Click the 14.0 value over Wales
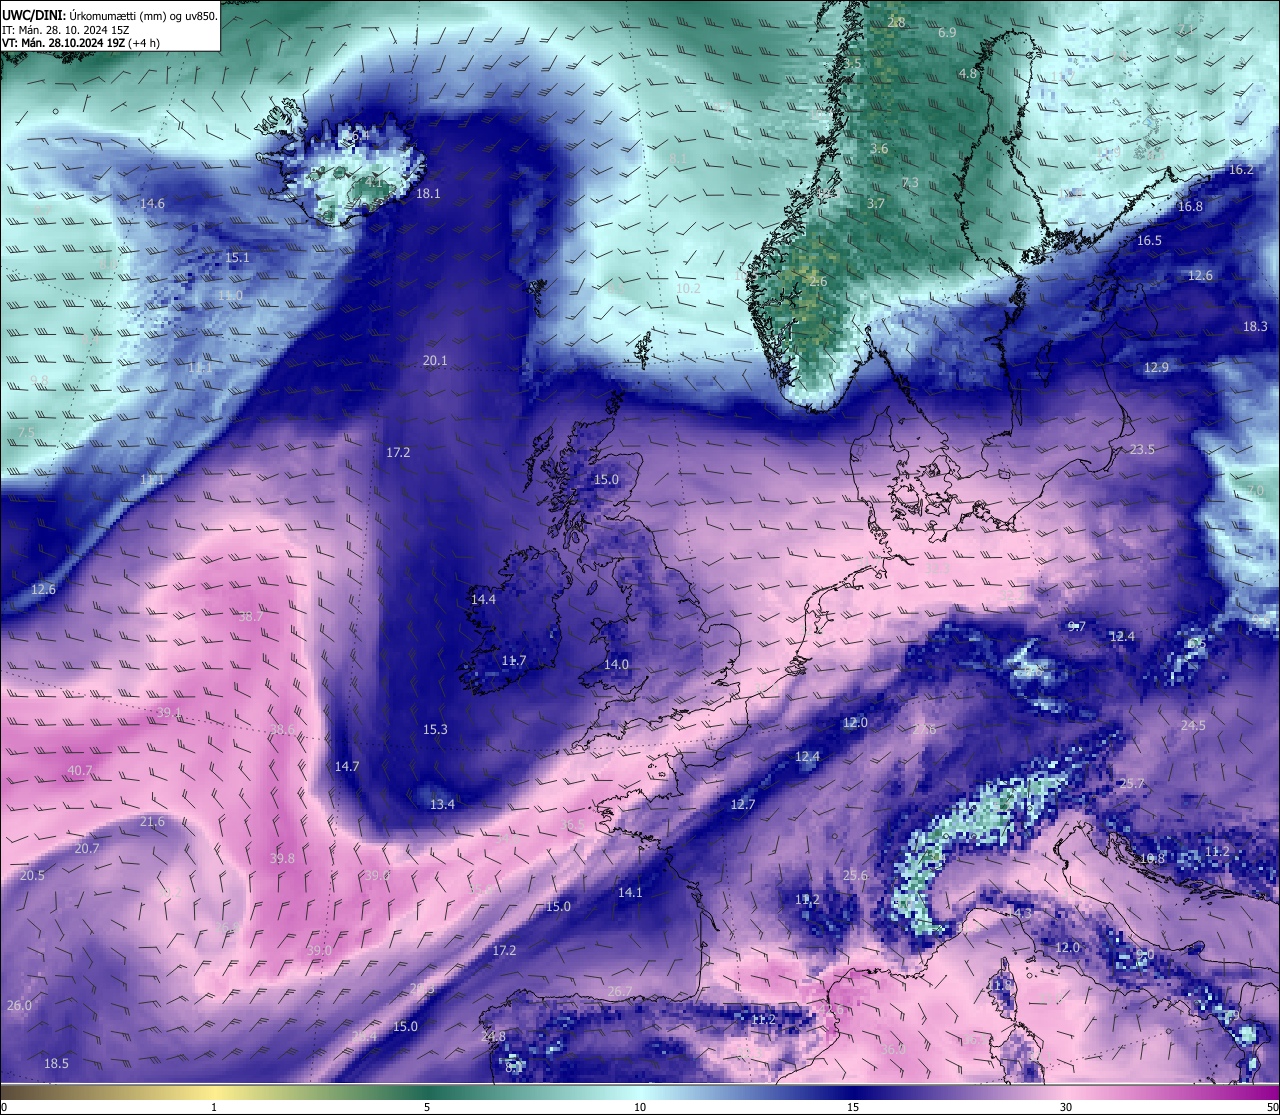The image size is (1280, 1115). point(616,664)
